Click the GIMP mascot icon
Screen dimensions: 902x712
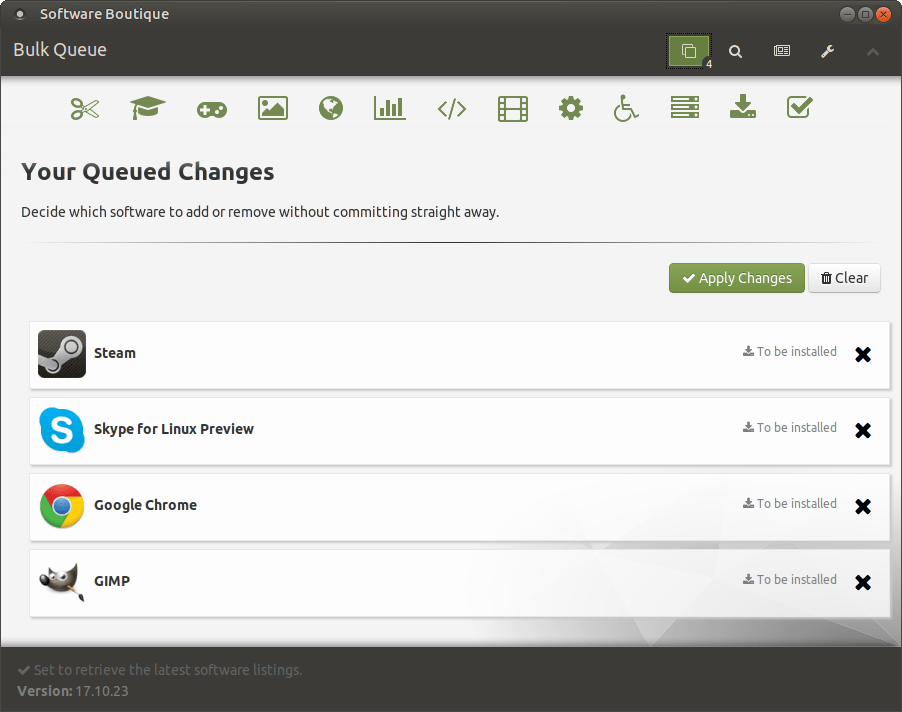coord(62,581)
